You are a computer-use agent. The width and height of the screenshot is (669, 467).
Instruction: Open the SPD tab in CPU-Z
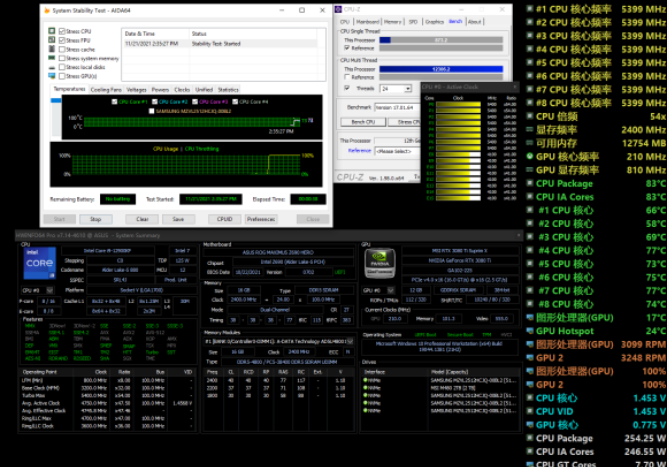point(413,22)
